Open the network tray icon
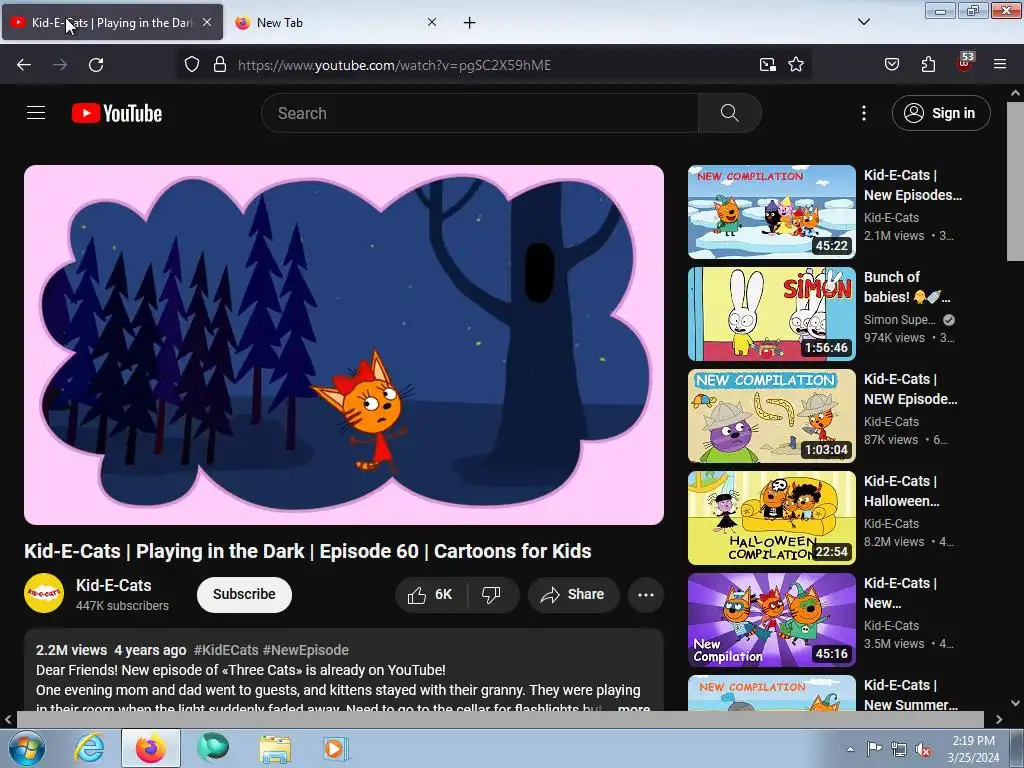 point(899,749)
